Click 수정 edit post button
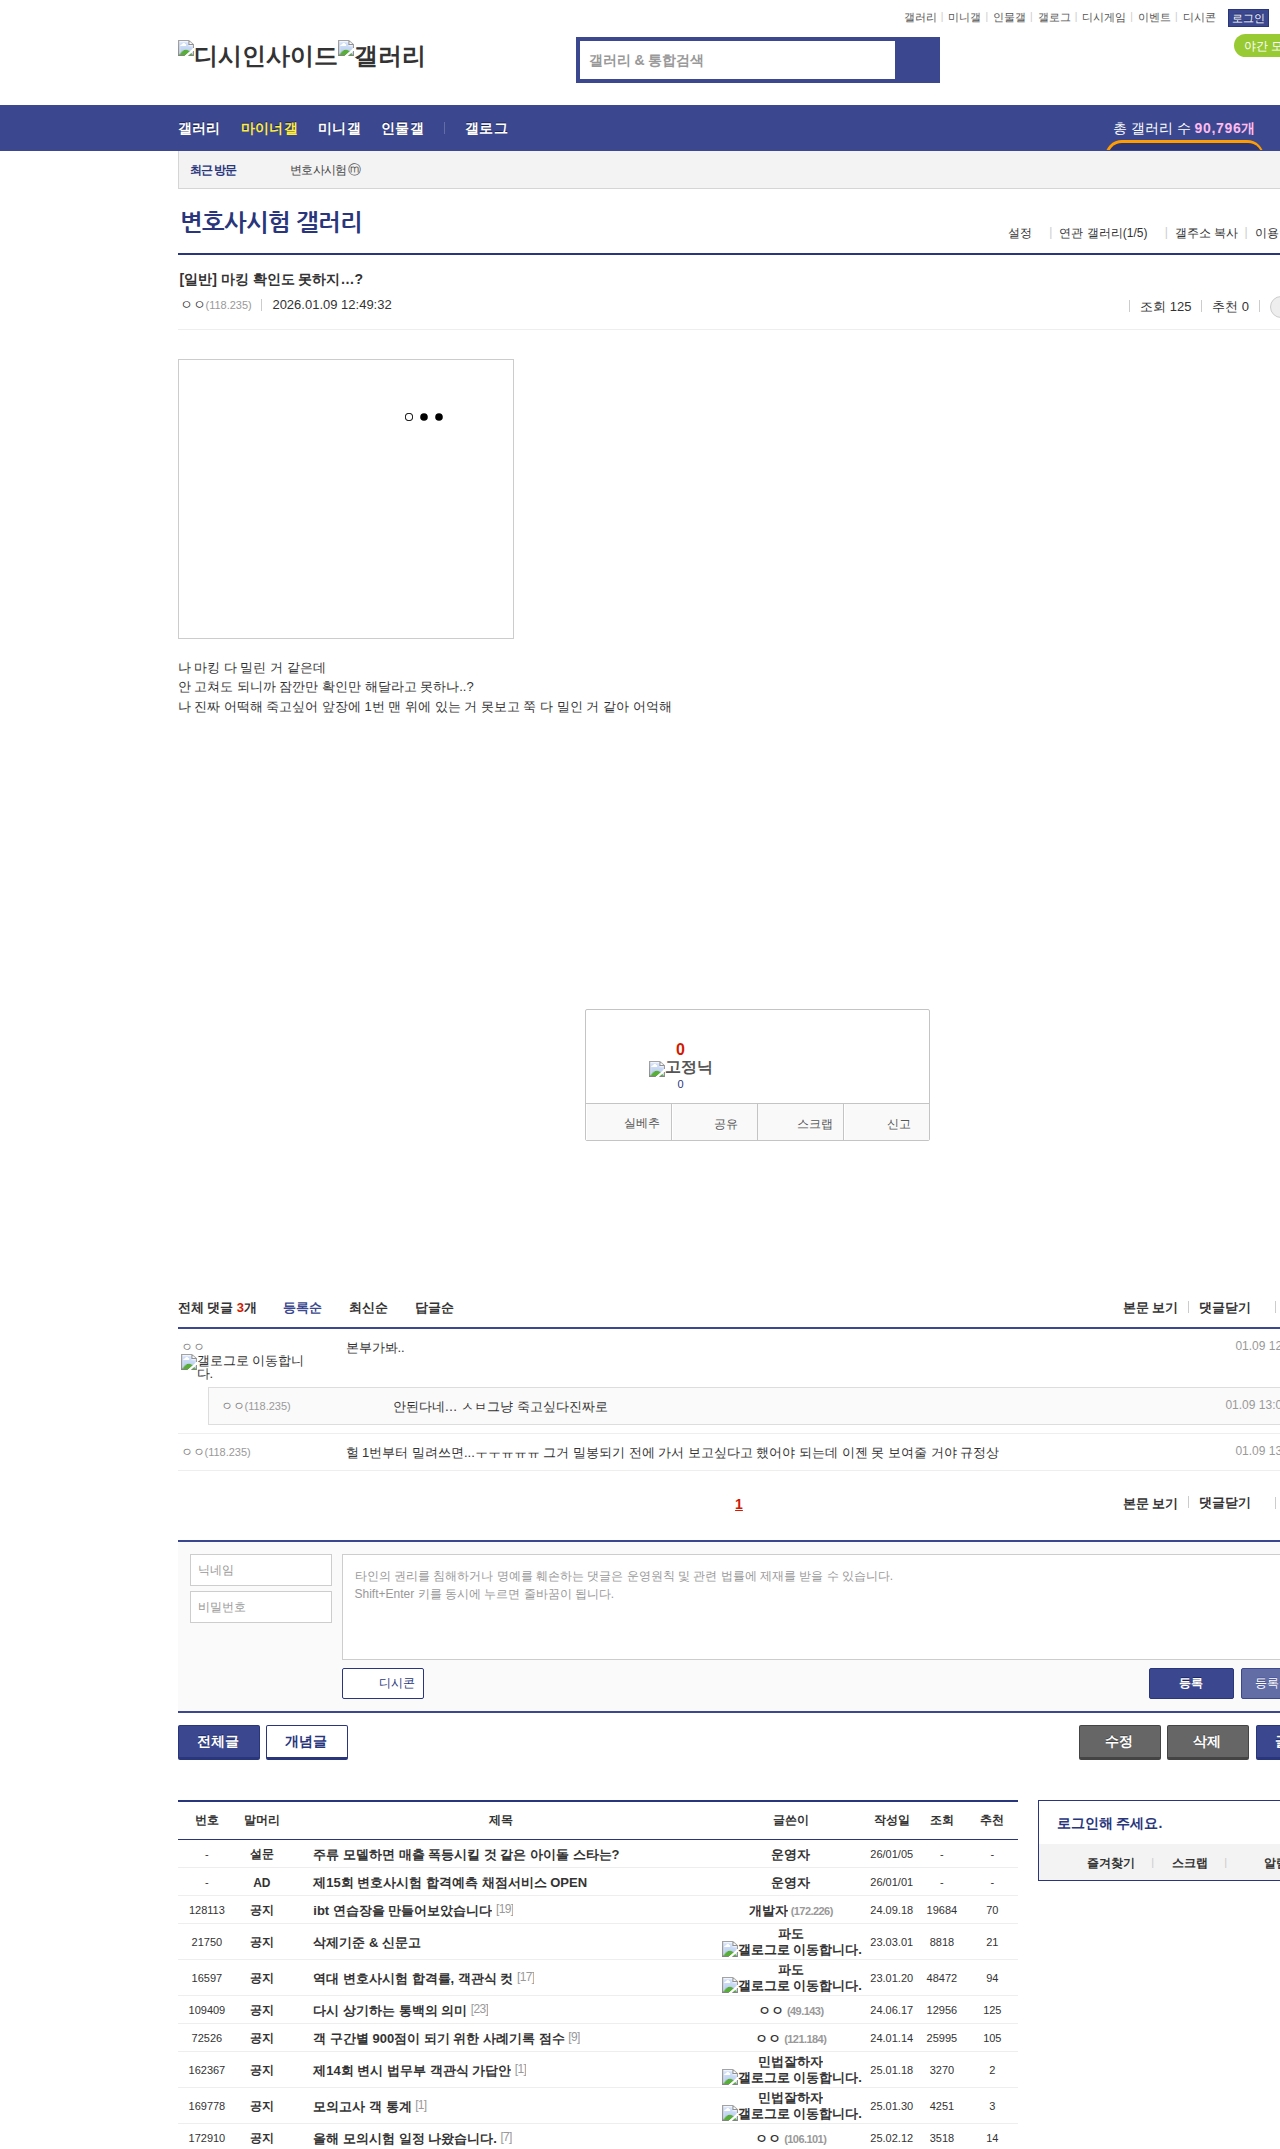The height and width of the screenshot is (2149, 1280). (x=1120, y=1742)
